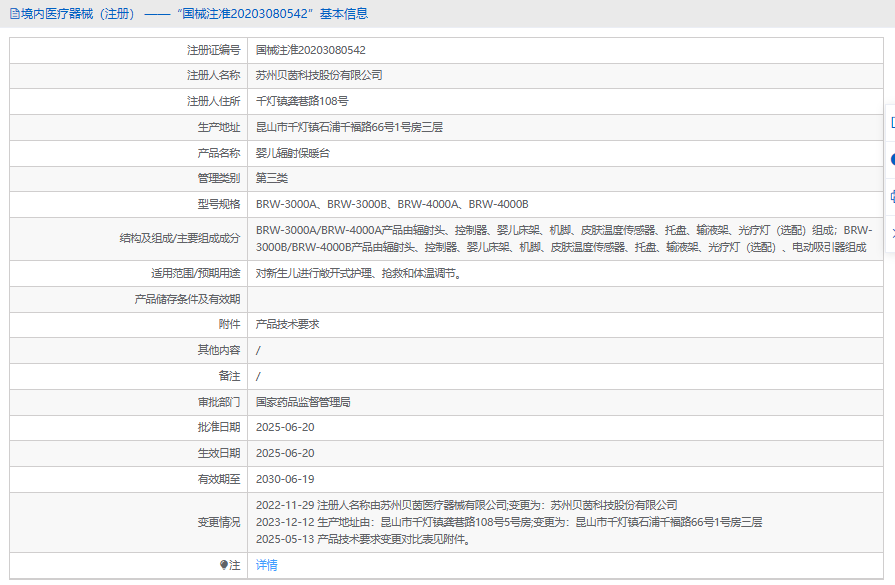Click the 备注 row label
This screenshot has height=585, width=895.
229,376
